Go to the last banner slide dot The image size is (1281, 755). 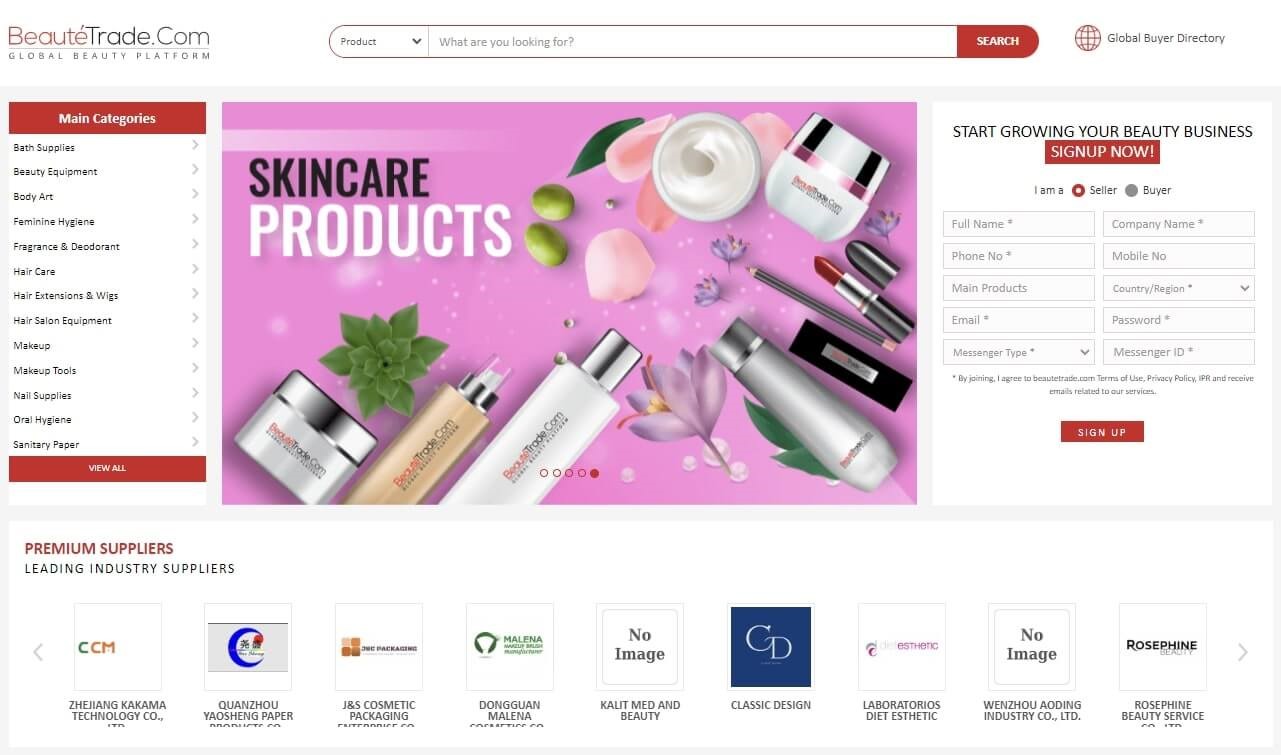pyautogui.click(x=595, y=473)
